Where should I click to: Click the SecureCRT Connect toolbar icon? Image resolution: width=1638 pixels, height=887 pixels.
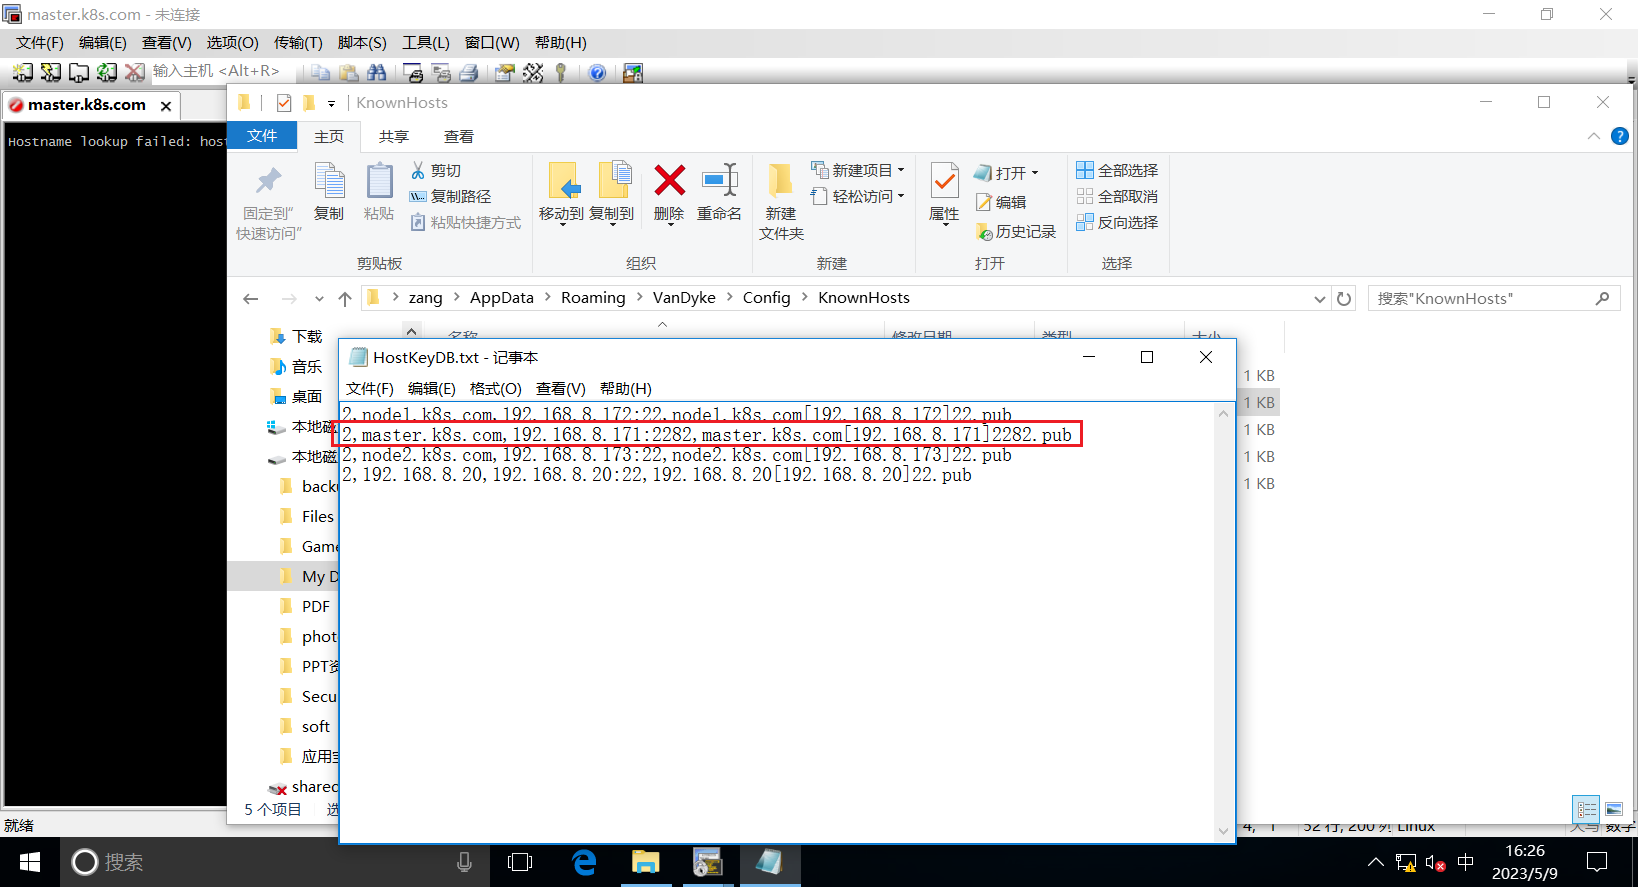pos(23,72)
